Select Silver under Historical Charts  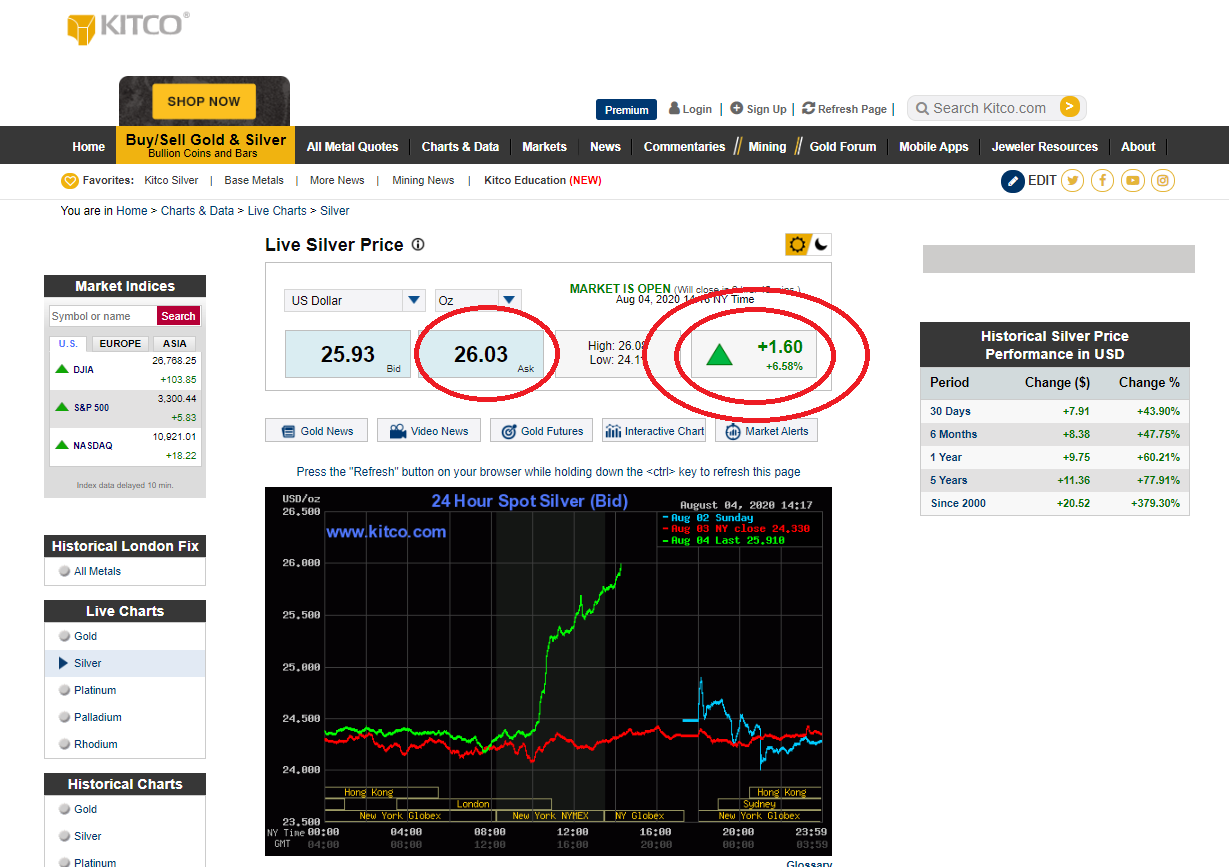coord(87,836)
